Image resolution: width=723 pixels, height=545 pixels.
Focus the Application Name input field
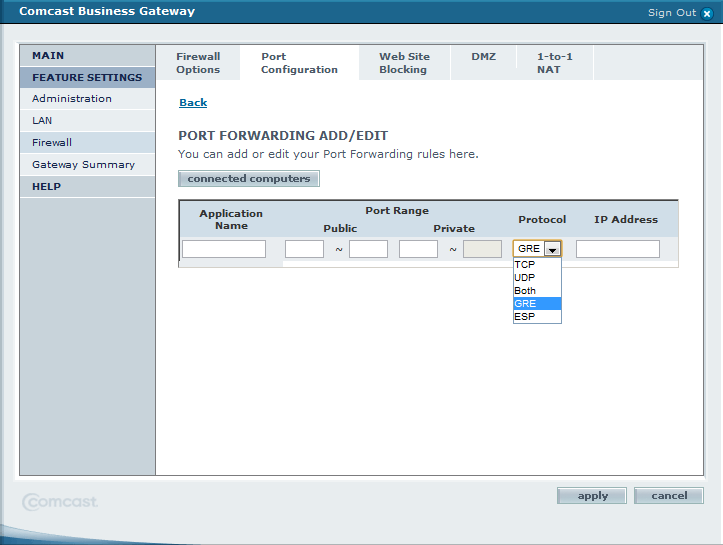[224, 249]
